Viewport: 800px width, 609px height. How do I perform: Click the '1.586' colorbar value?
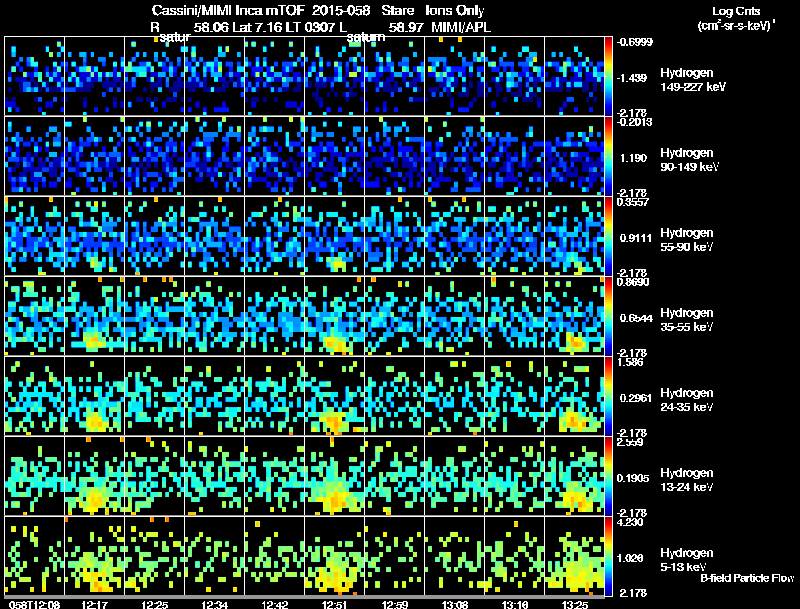[x=631, y=362]
